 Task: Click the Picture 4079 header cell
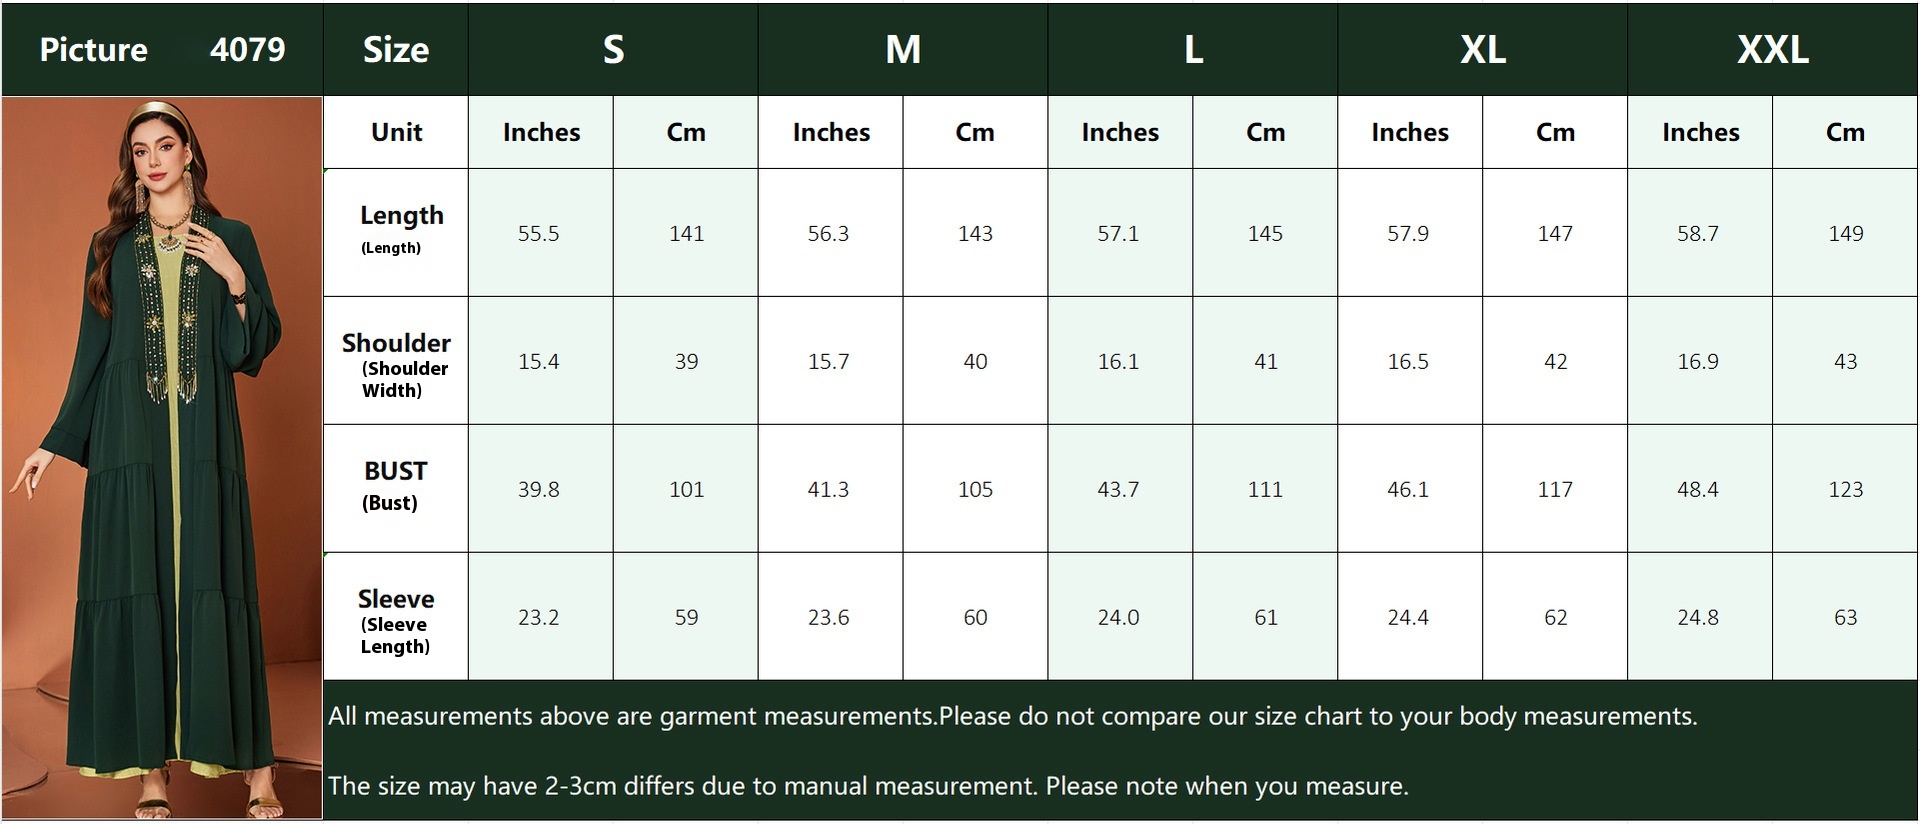pyautogui.click(x=162, y=49)
